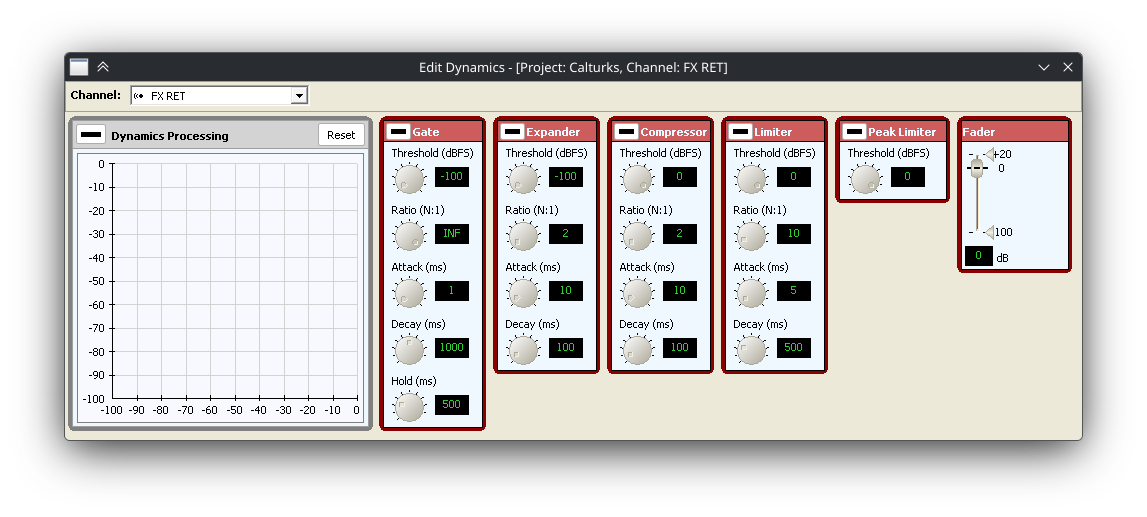Toggle the Gate enable switch
1147x517 pixels.
pyautogui.click(x=398, y=132)
